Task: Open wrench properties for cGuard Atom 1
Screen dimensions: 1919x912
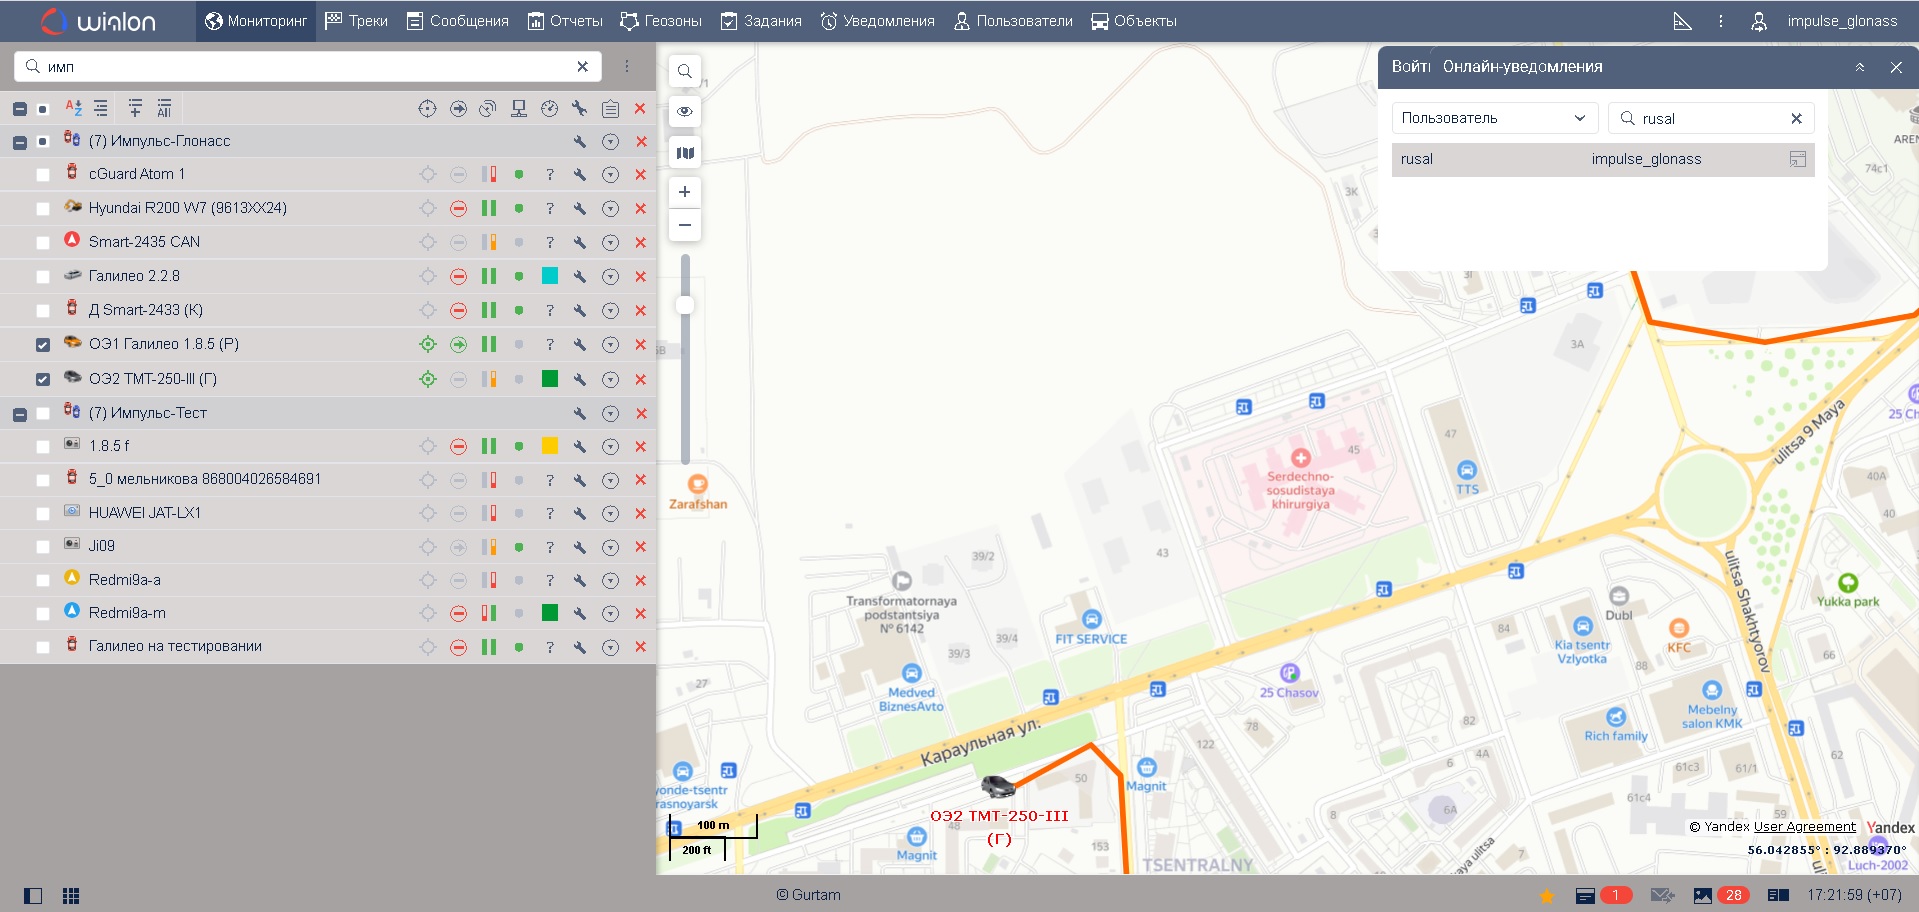Action: [x=579, y=174]
